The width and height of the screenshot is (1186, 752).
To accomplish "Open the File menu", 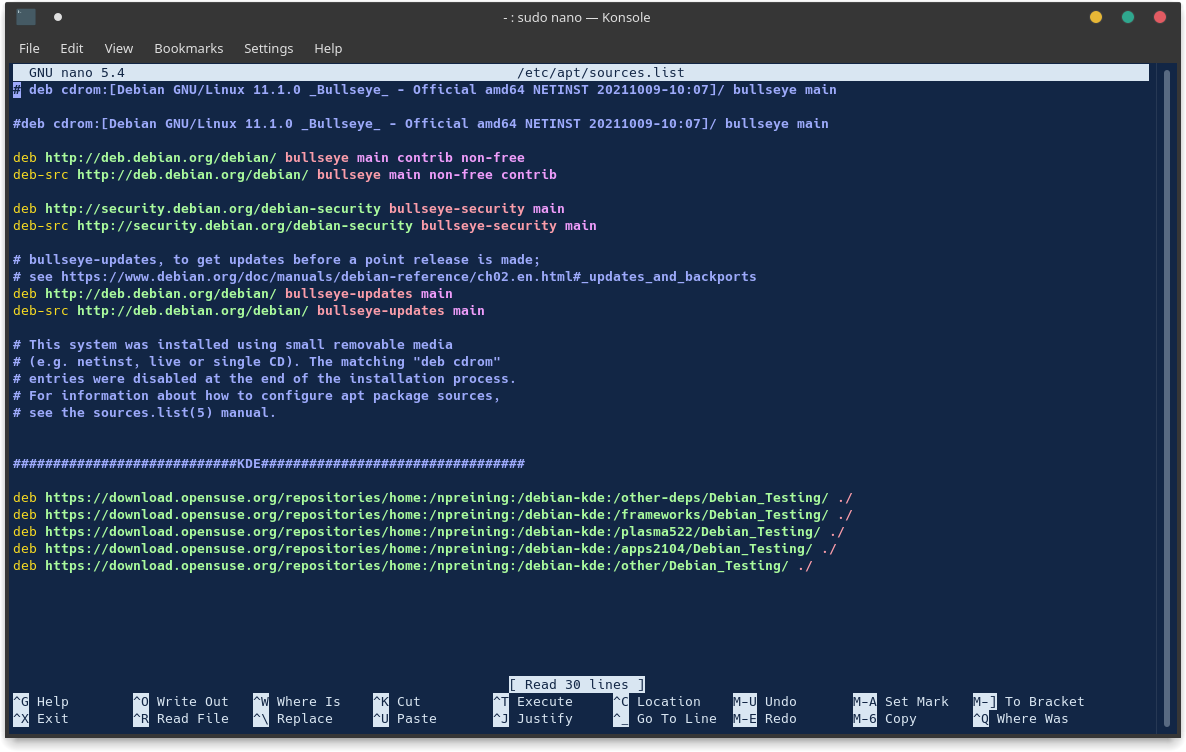I will (x=29, y=48).
